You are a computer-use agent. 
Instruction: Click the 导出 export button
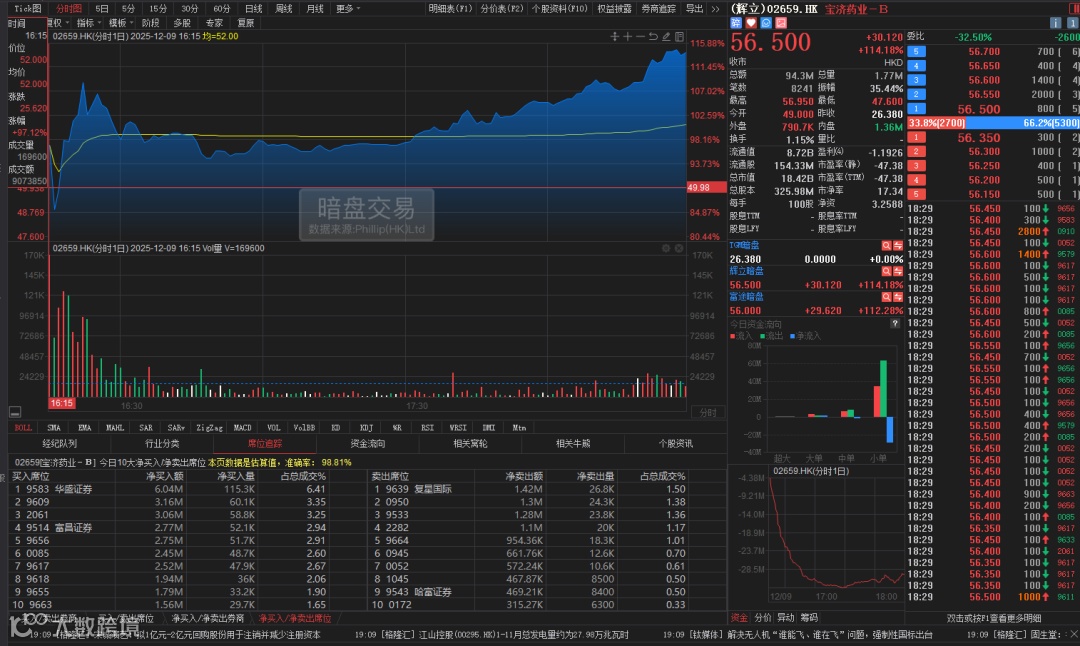694,8
